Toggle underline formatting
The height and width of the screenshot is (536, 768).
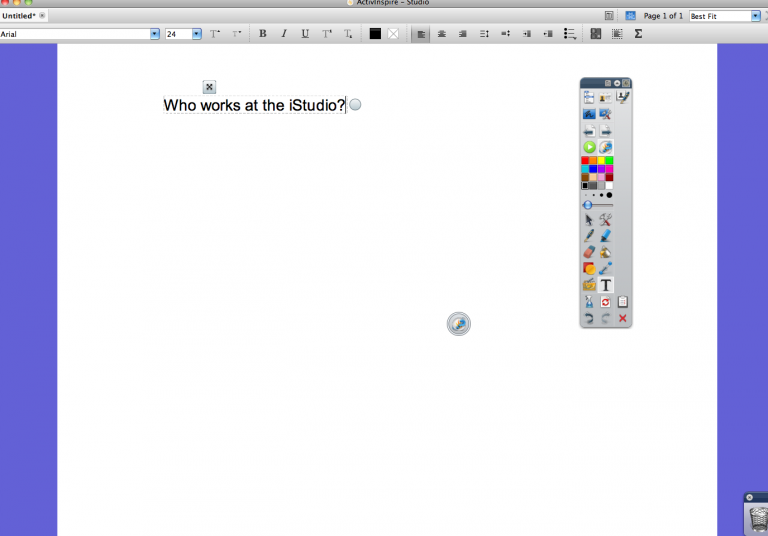[x=305, y=34]
